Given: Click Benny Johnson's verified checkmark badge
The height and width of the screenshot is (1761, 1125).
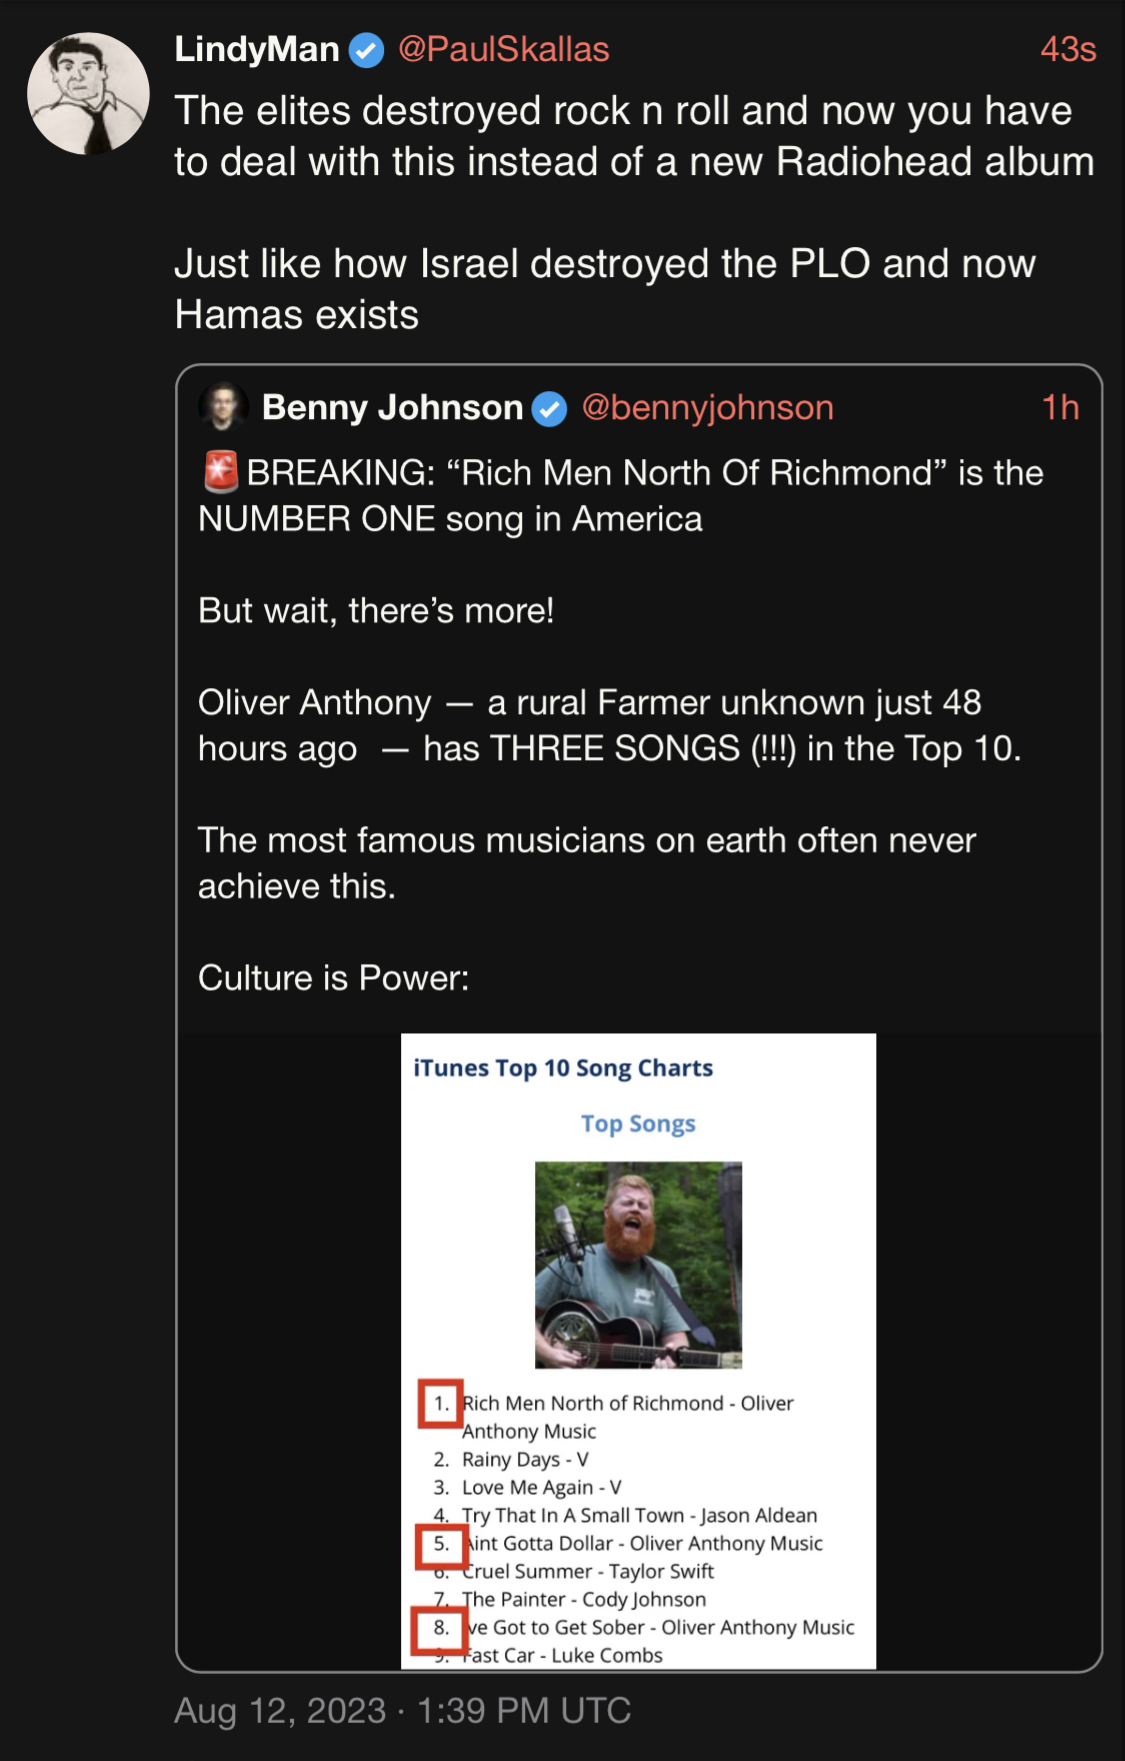Looking at the screenshot, I should [x=549, y=408].
